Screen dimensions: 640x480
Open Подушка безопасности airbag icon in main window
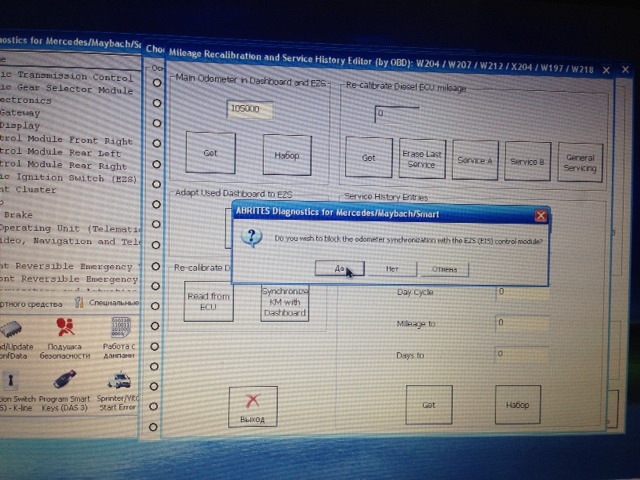click(64, 337)
